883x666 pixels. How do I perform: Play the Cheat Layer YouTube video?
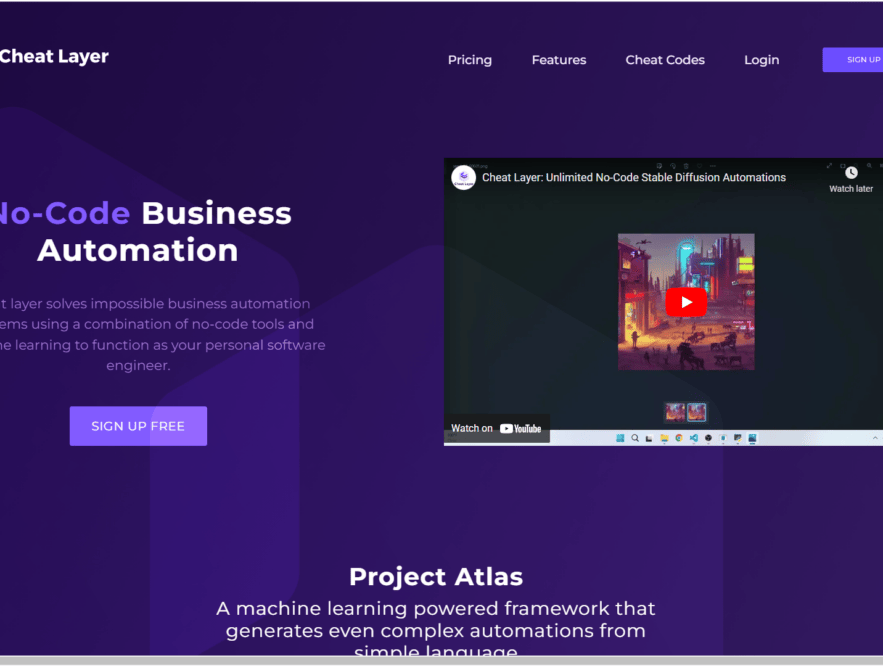pyautogui.click(x=686, y=301)
